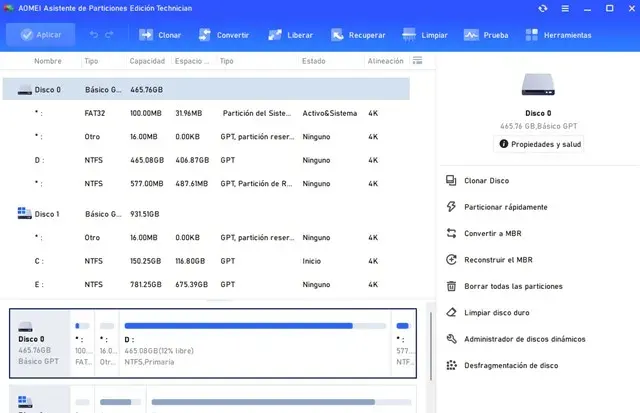Image resolution: width=640 pixels, height=413 pixels.
Task: Select the D: NTFS partition row
Action: click(x=206, y=160)
